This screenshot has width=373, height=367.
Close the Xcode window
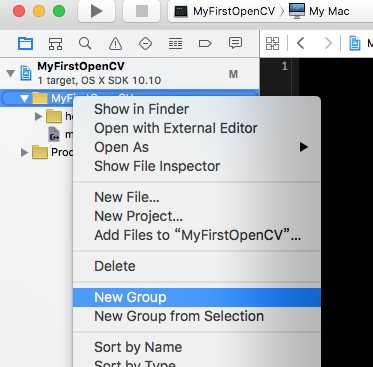tap(19, 11)
